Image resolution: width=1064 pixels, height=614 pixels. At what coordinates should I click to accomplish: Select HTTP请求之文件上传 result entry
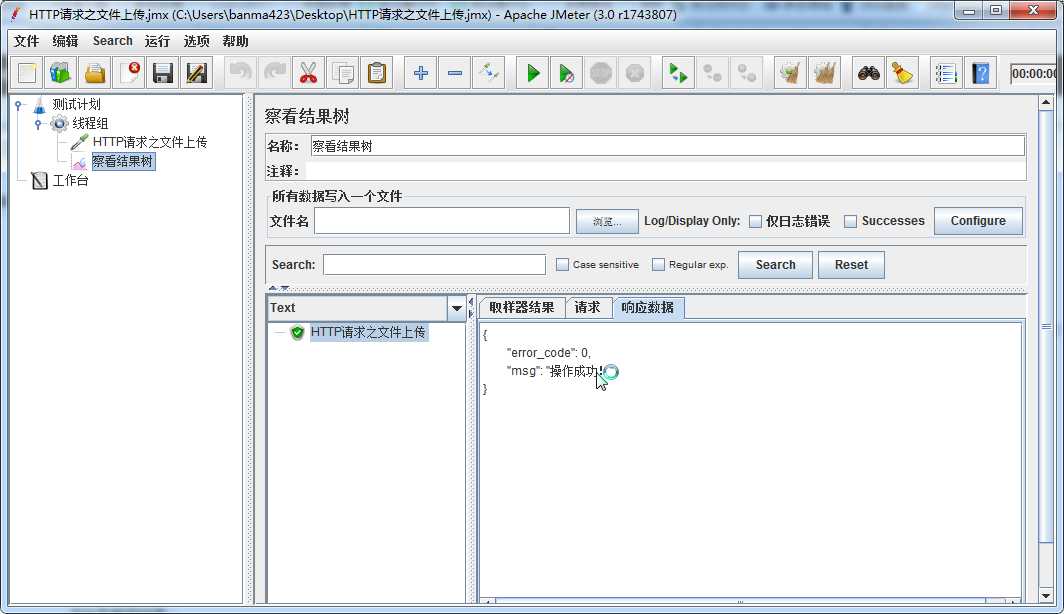pos(368,332)
